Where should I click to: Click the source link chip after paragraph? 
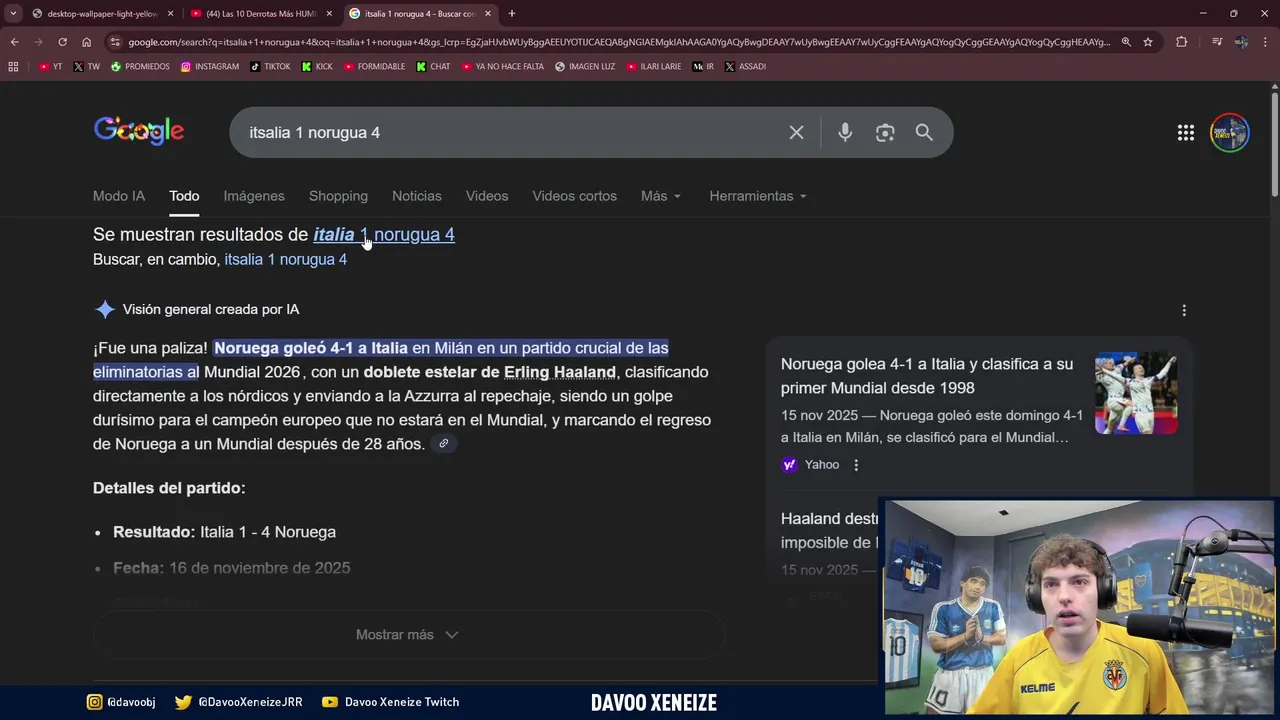point(443,444)
